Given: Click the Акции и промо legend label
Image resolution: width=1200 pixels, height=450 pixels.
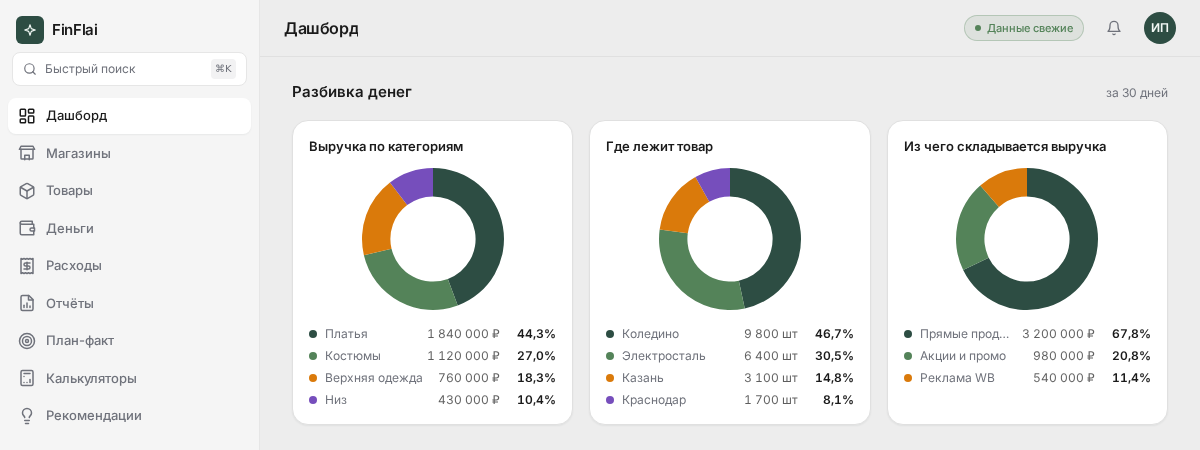Looking at the screenshot, I should point(963,356).
